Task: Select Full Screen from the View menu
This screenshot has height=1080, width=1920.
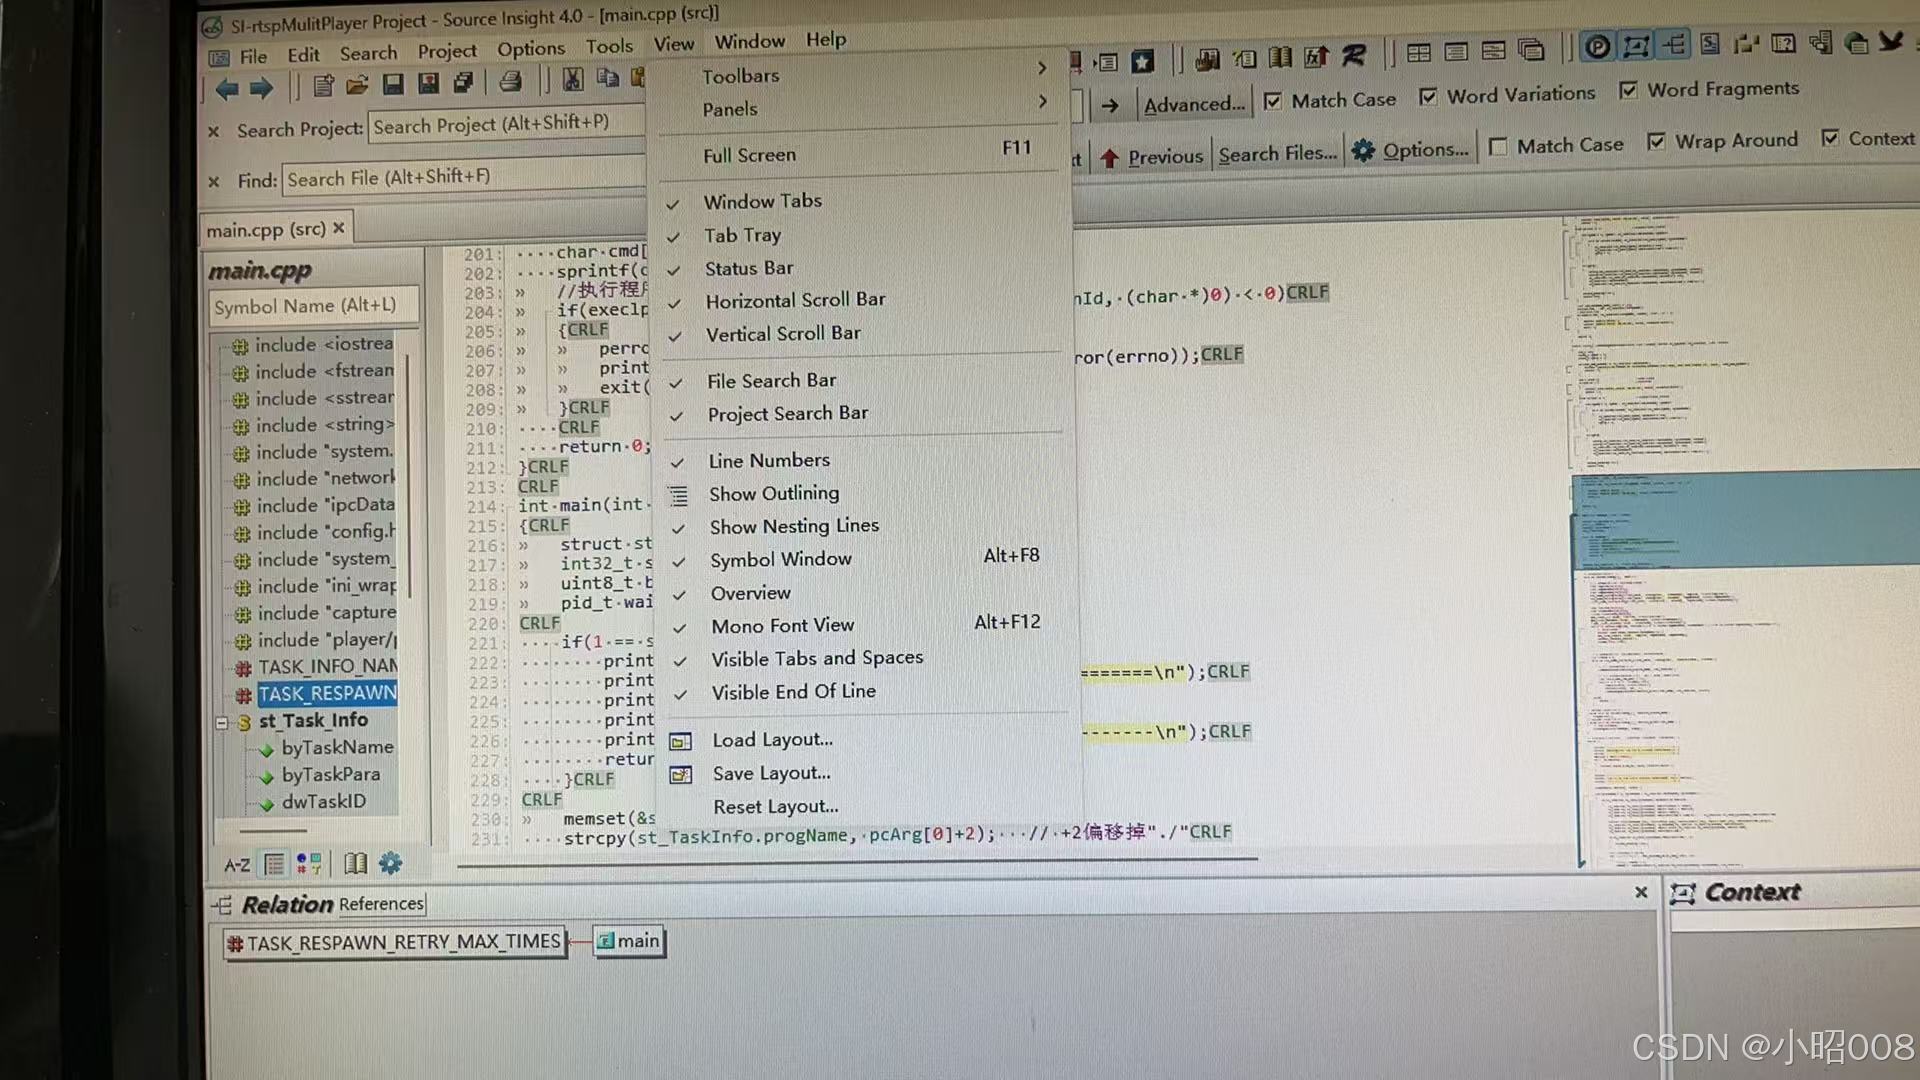Action: coord(750,154)
